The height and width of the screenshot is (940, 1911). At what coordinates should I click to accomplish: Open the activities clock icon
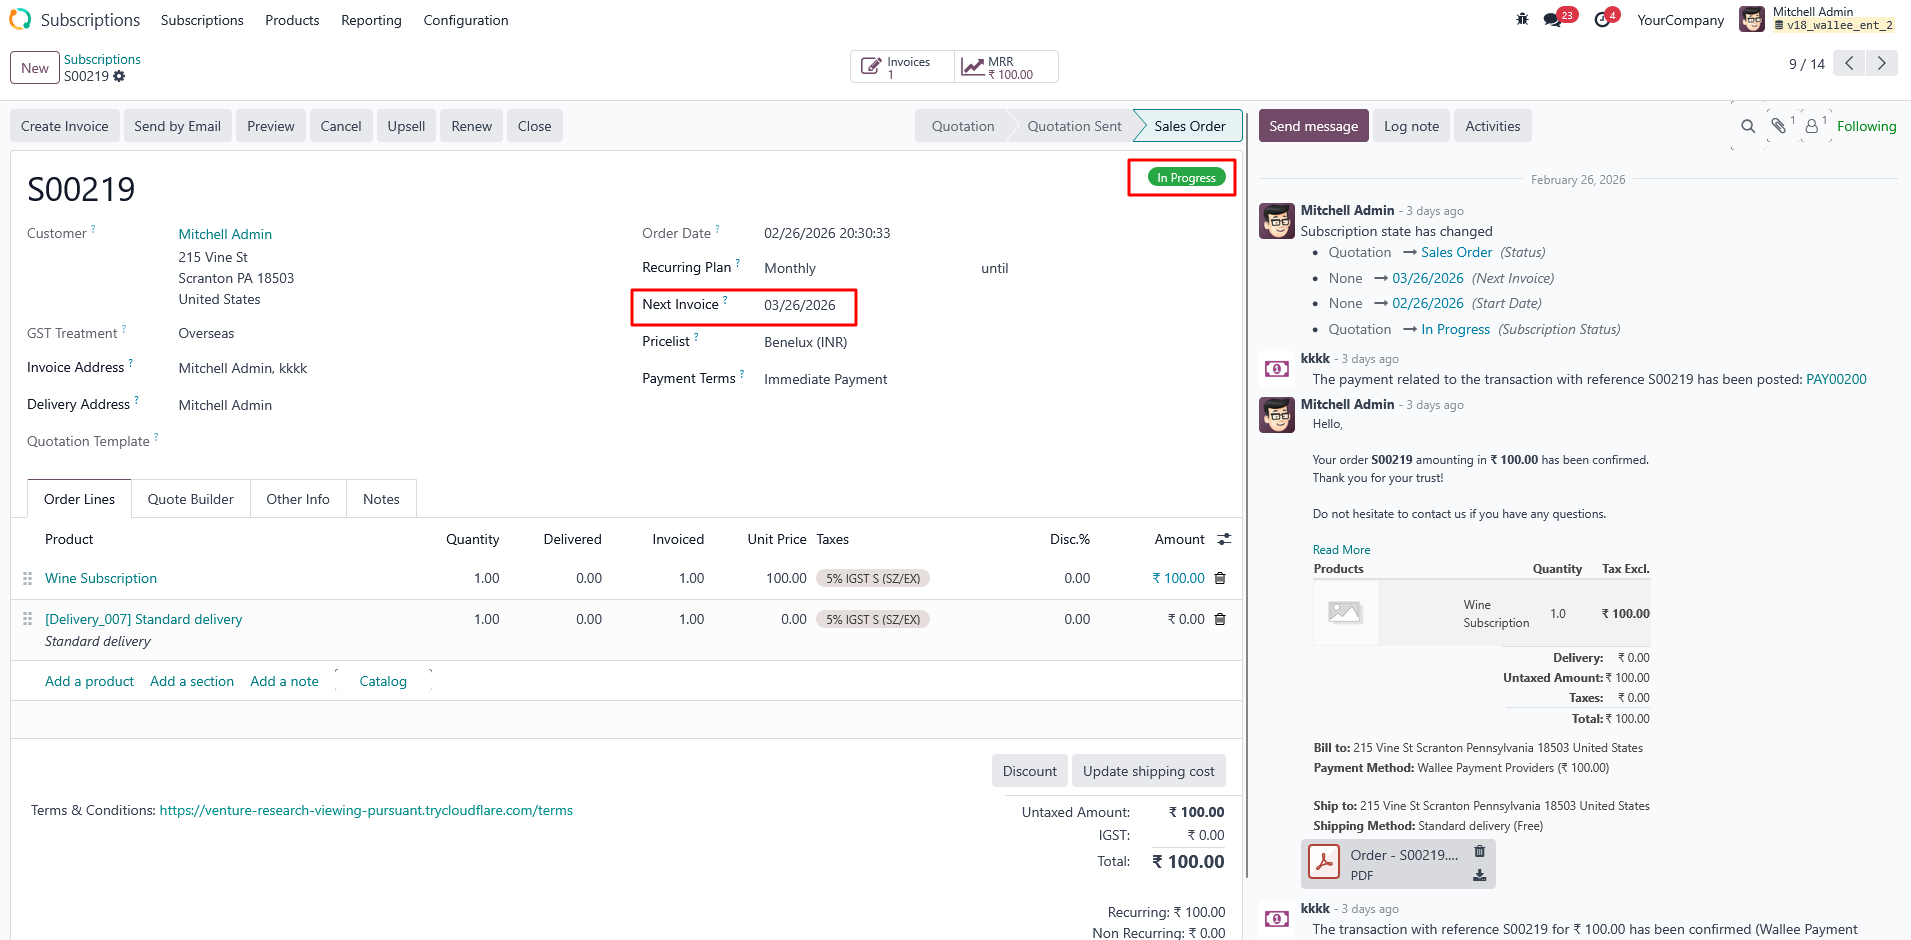1602,20
